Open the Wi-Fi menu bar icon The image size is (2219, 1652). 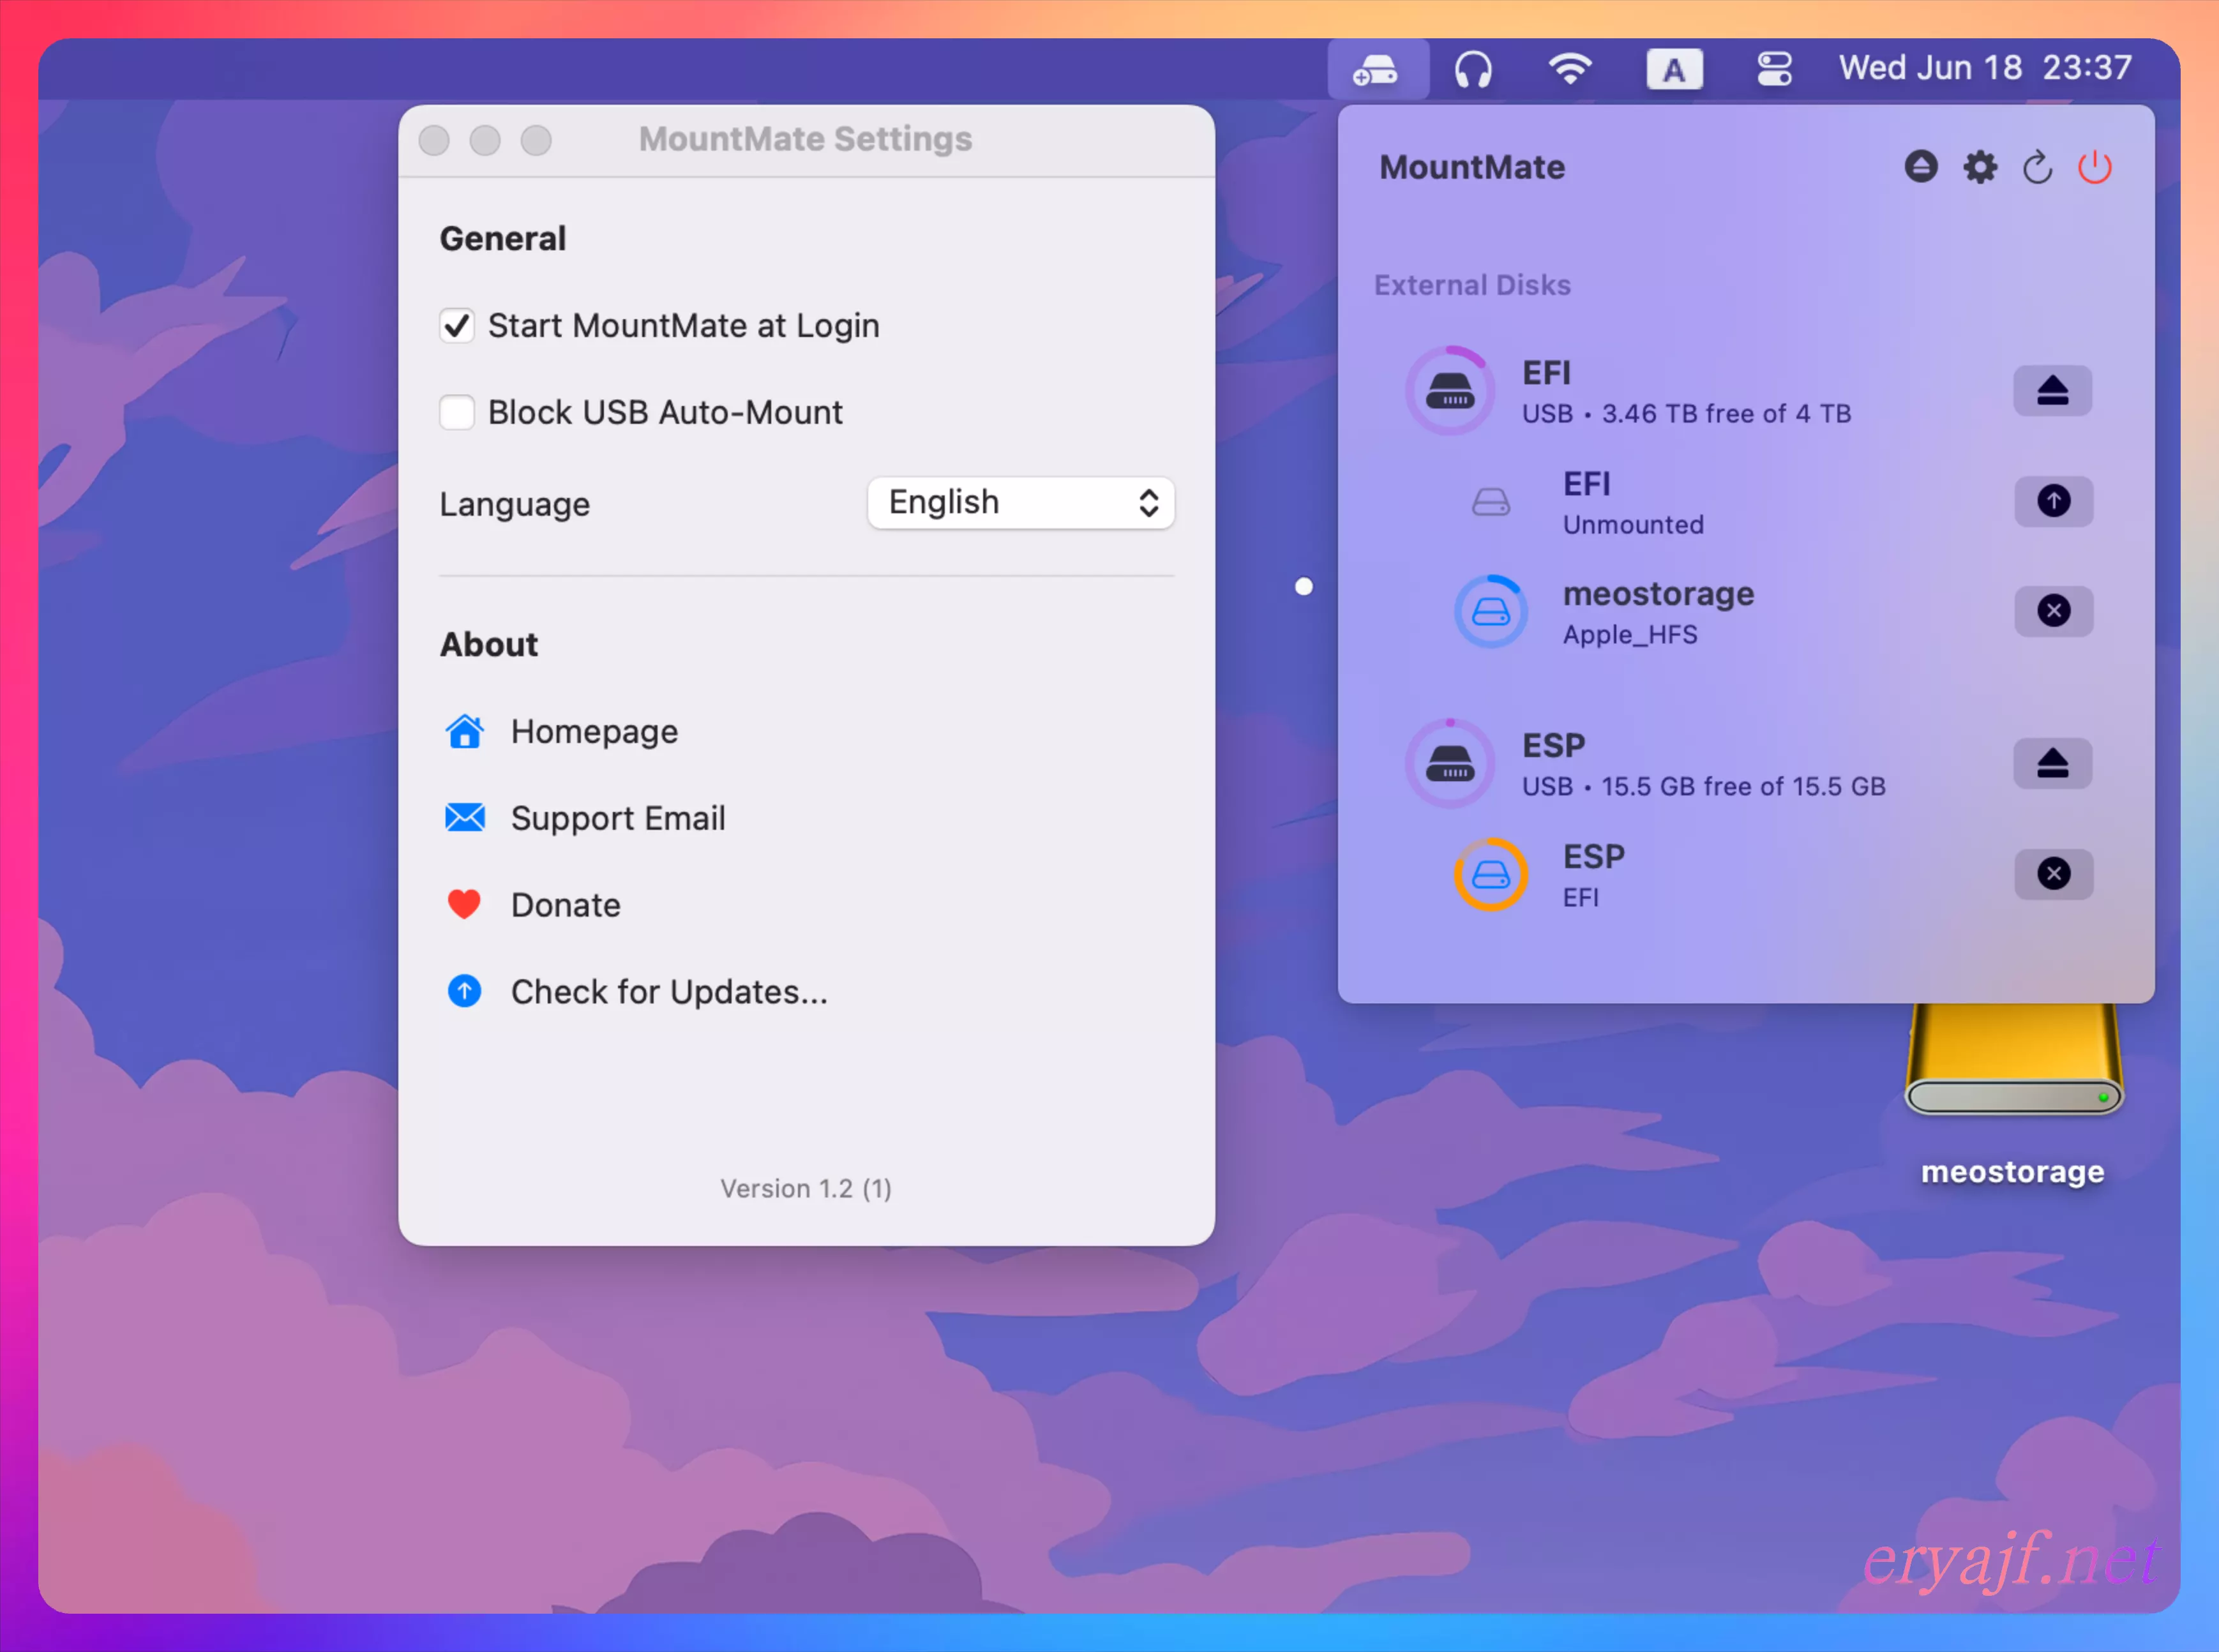1569,69
